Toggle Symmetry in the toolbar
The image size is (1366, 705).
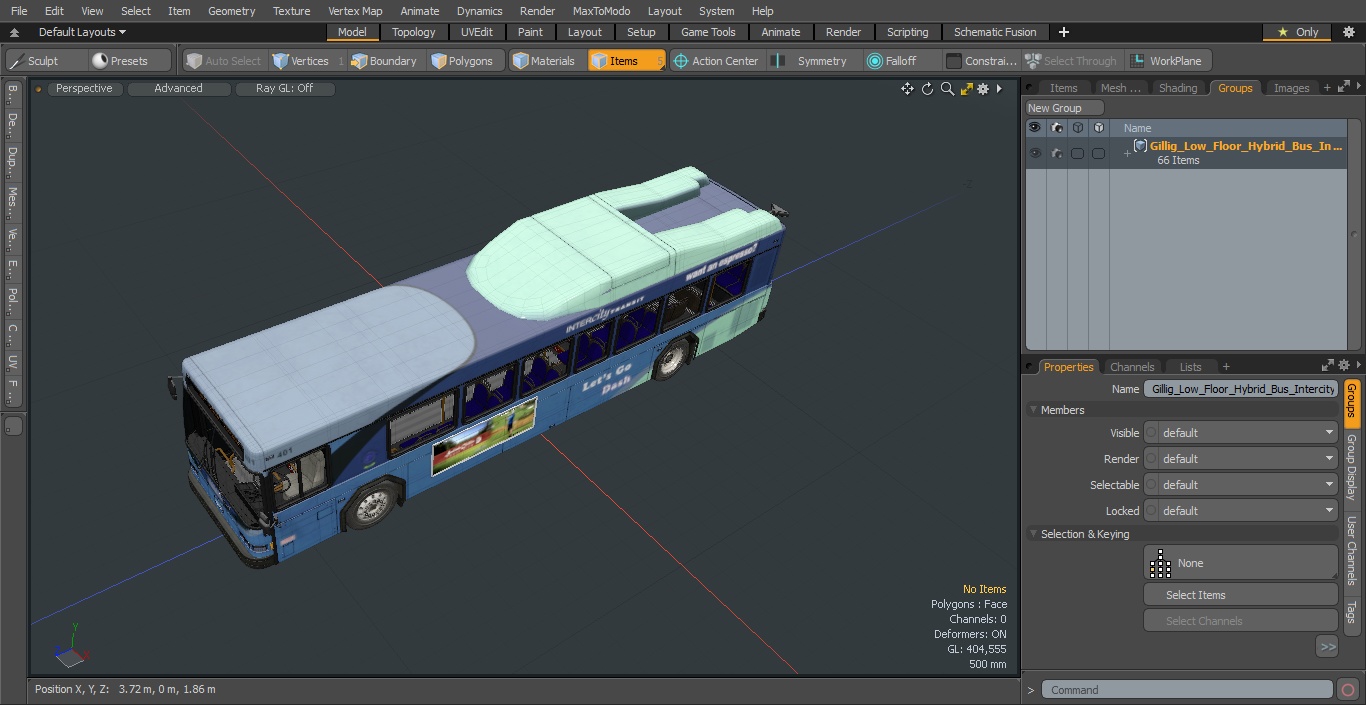(813, 61)
